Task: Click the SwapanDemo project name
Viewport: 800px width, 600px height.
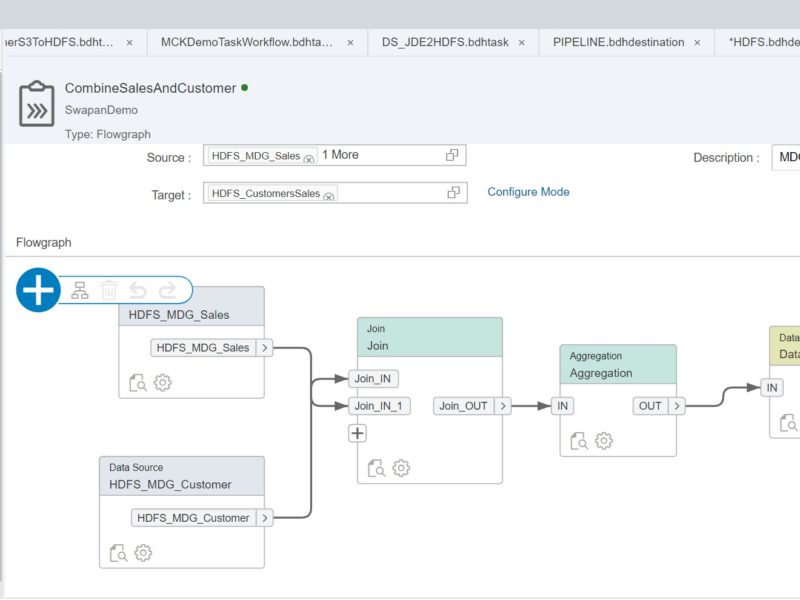Action: pyautogui.click(x=102, y=110)
